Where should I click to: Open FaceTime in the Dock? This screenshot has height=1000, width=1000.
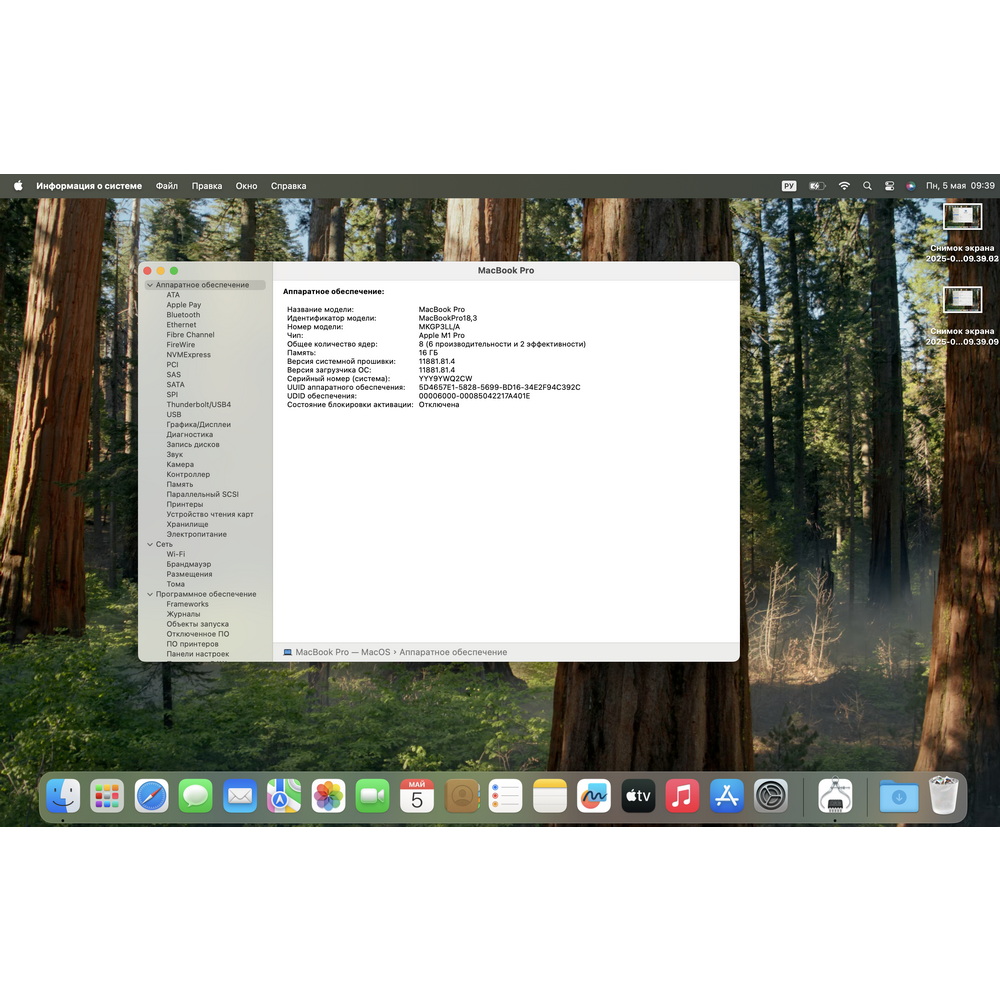pyautogui.click(x=372, y=796)
